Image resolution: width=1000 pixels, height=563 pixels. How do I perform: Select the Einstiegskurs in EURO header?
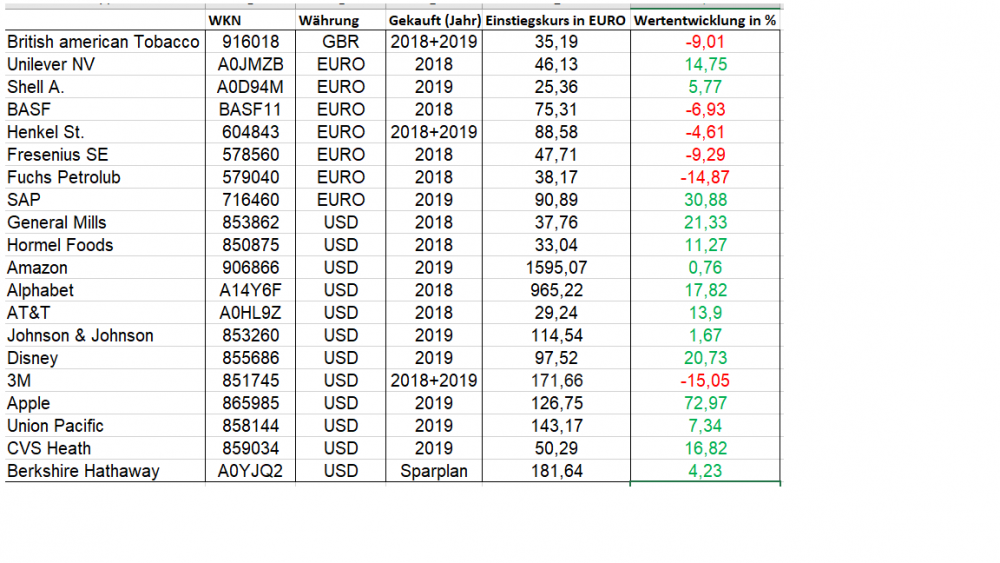click(x=556, y=21)
